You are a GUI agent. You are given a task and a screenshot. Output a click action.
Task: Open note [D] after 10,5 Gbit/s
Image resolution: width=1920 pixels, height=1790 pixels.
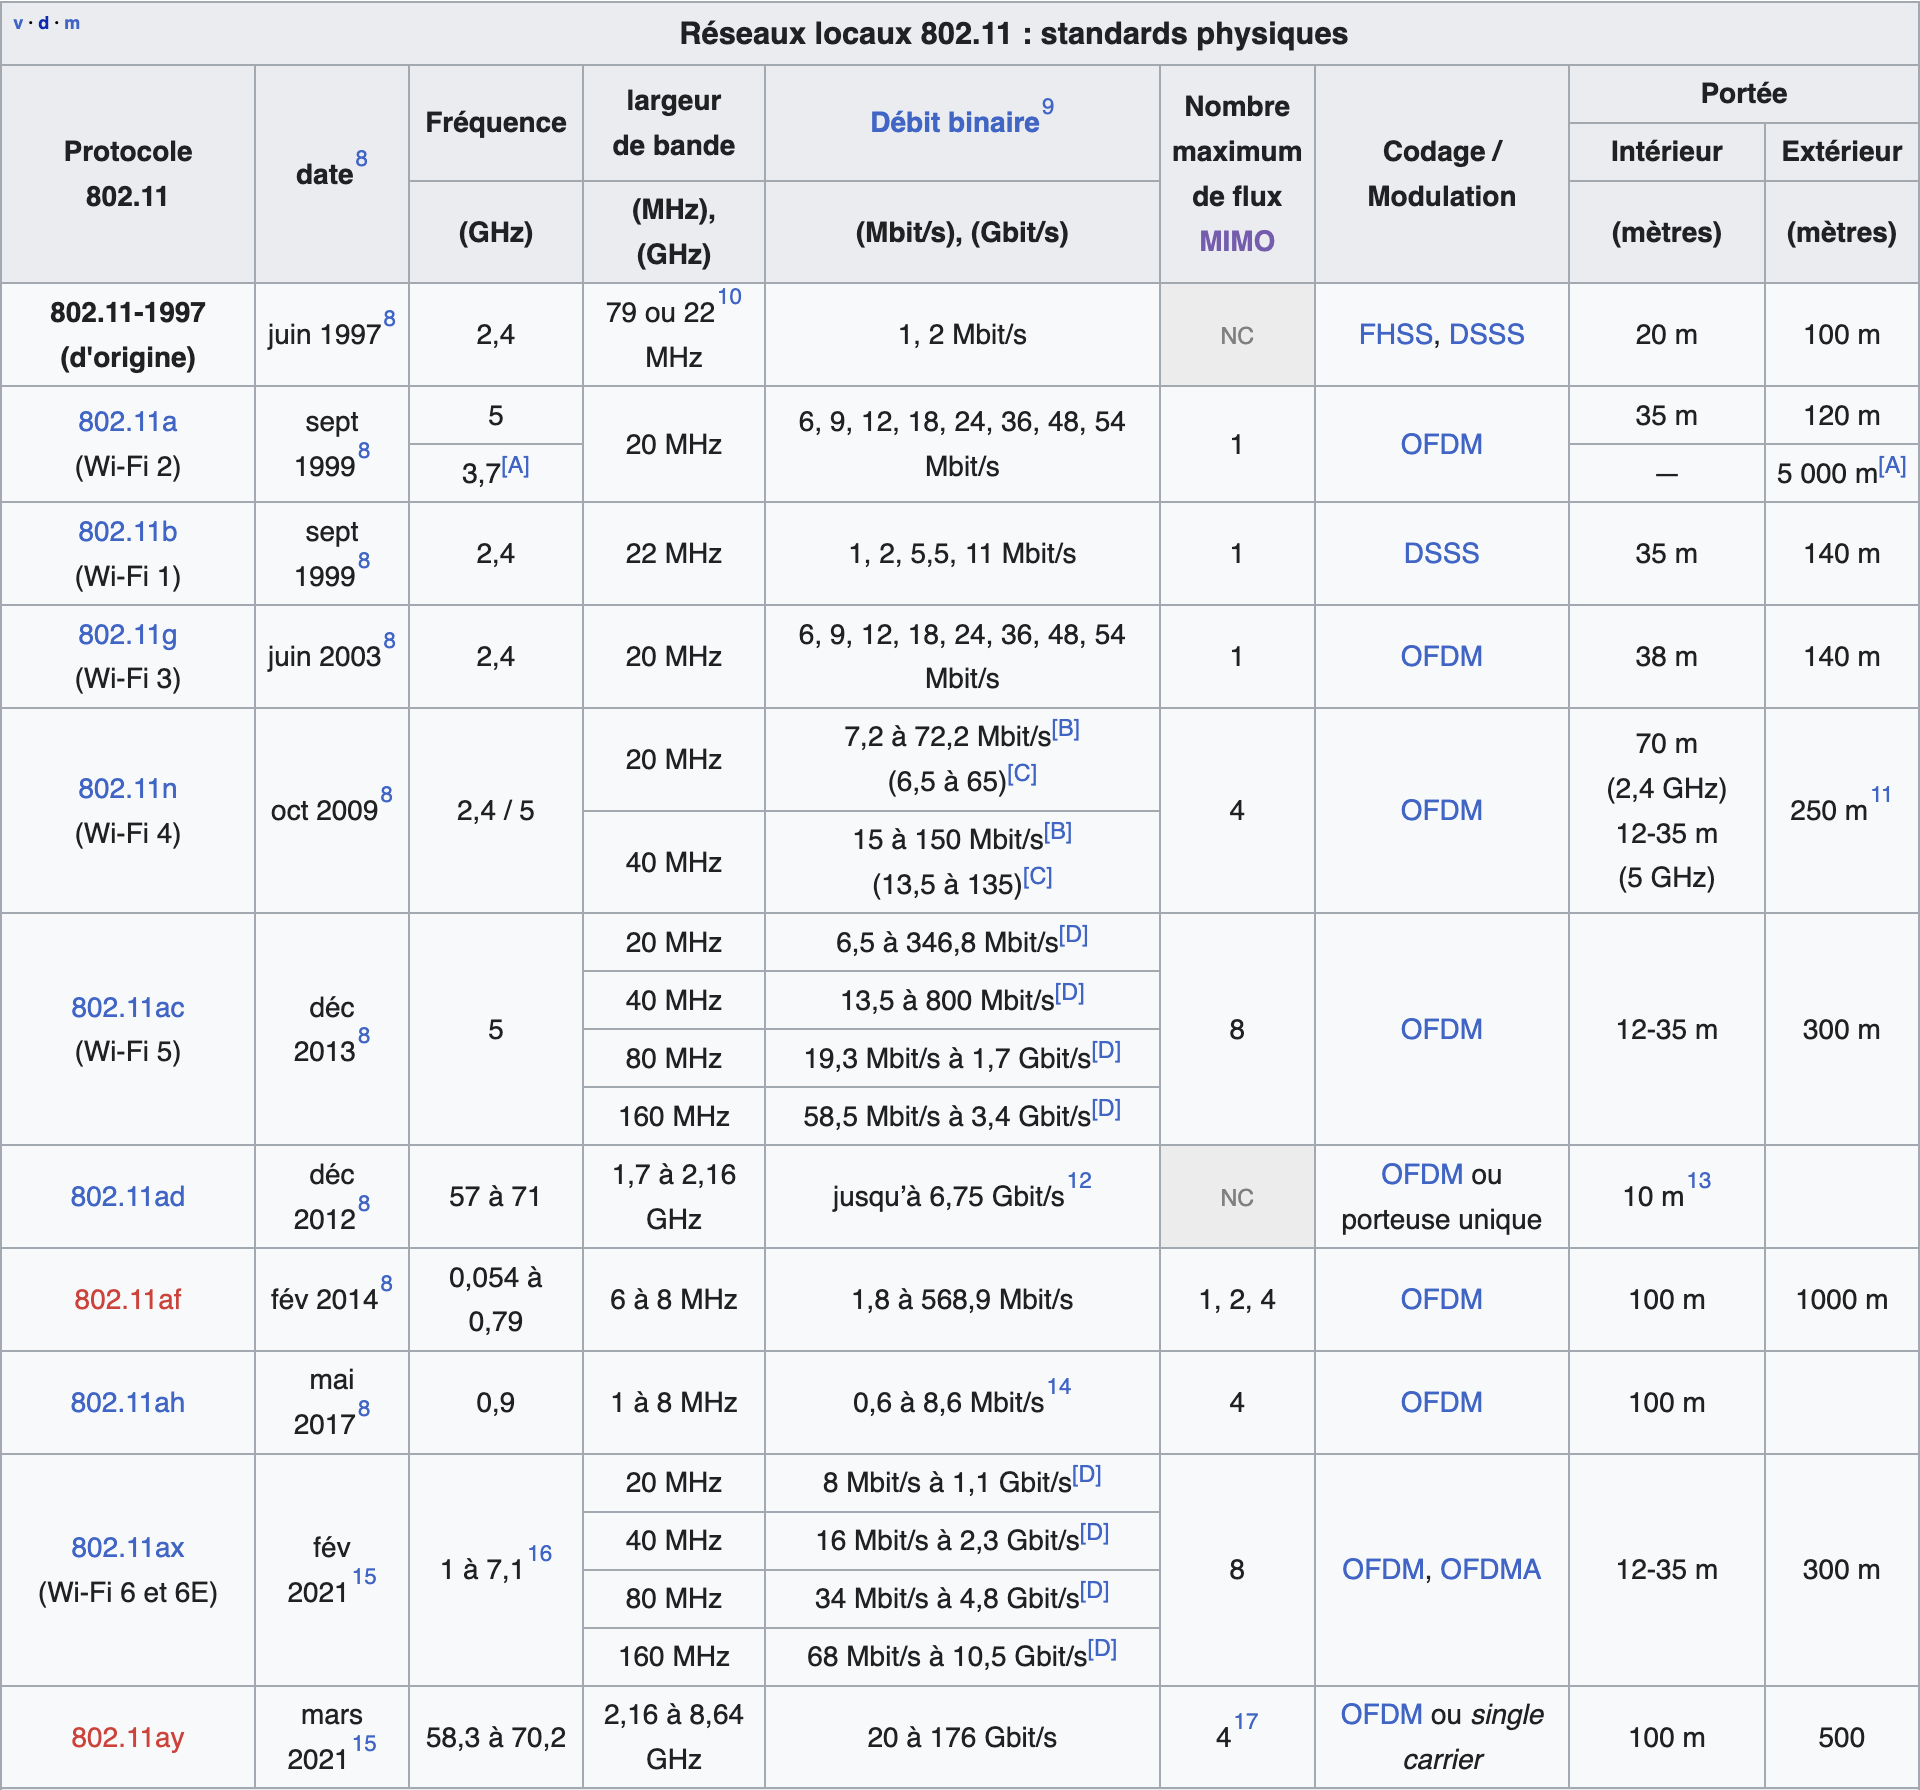coord(1103,1648)
